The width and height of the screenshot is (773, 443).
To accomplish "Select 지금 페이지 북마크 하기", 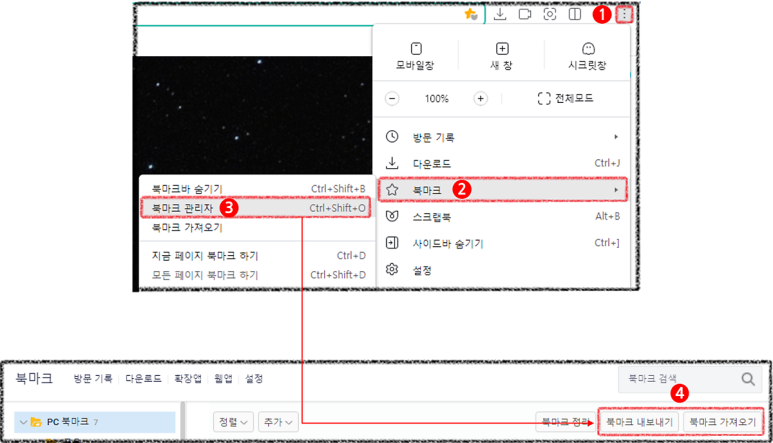I will [x=255, y=256].
